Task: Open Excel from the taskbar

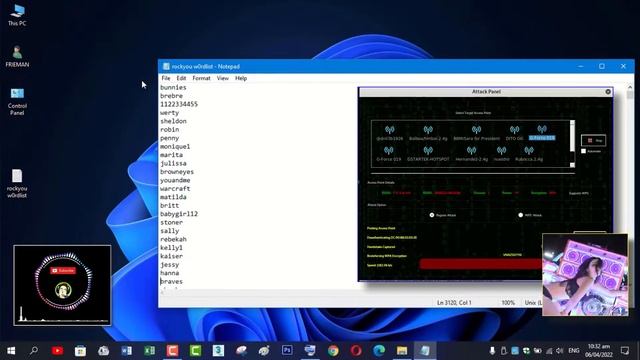Action: (x=149, y=351)
